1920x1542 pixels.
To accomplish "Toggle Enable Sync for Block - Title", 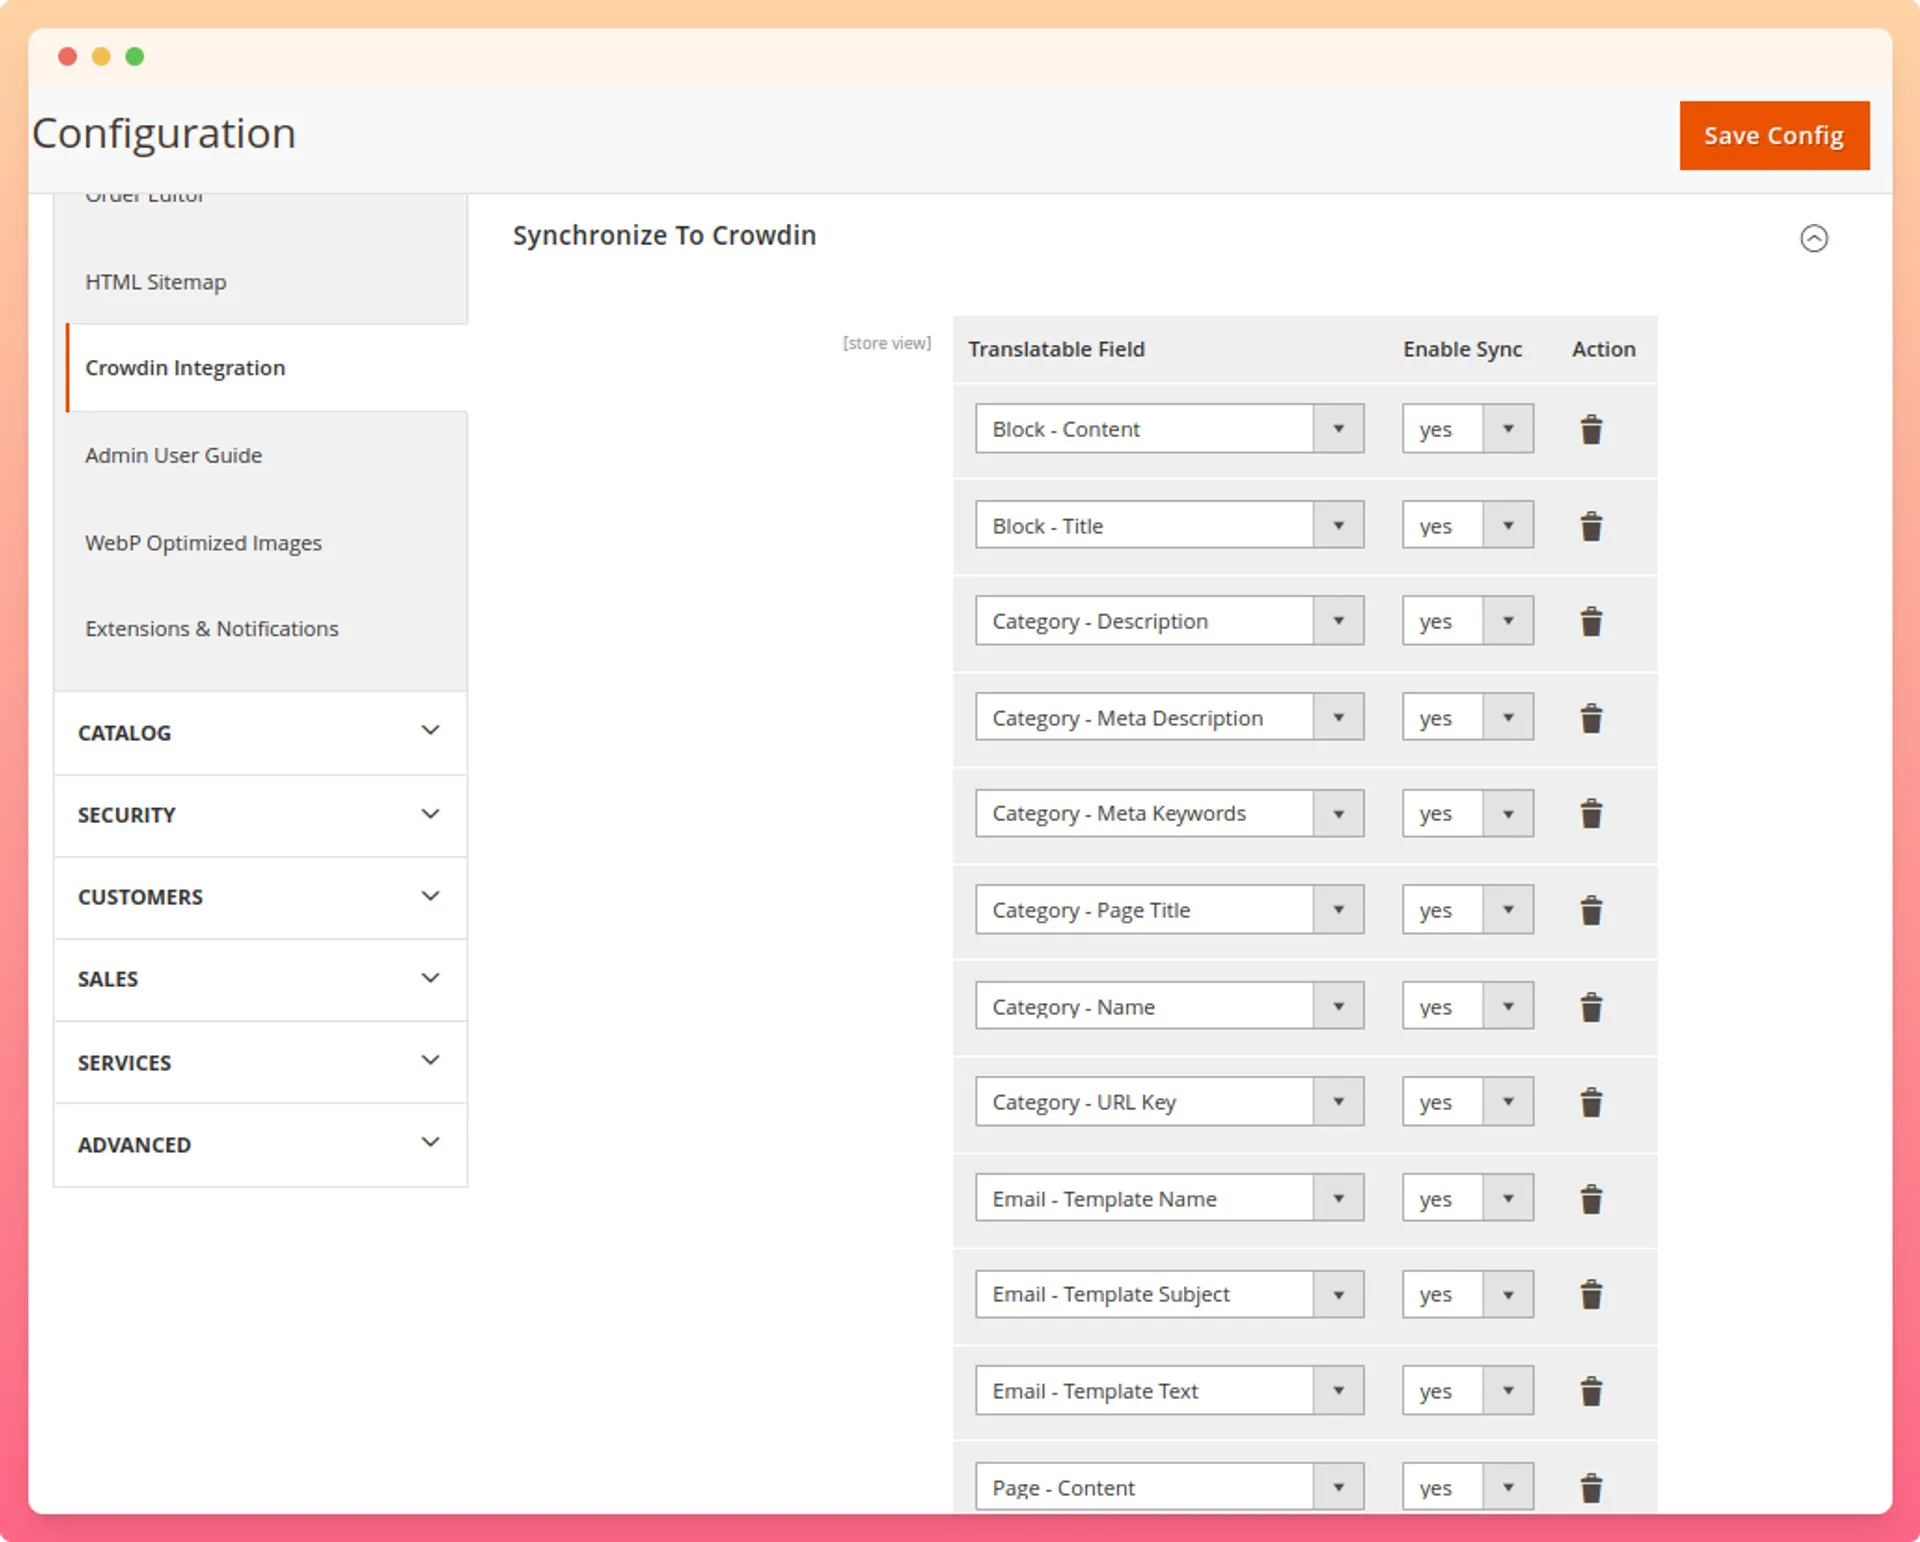I will (1467, 526).
